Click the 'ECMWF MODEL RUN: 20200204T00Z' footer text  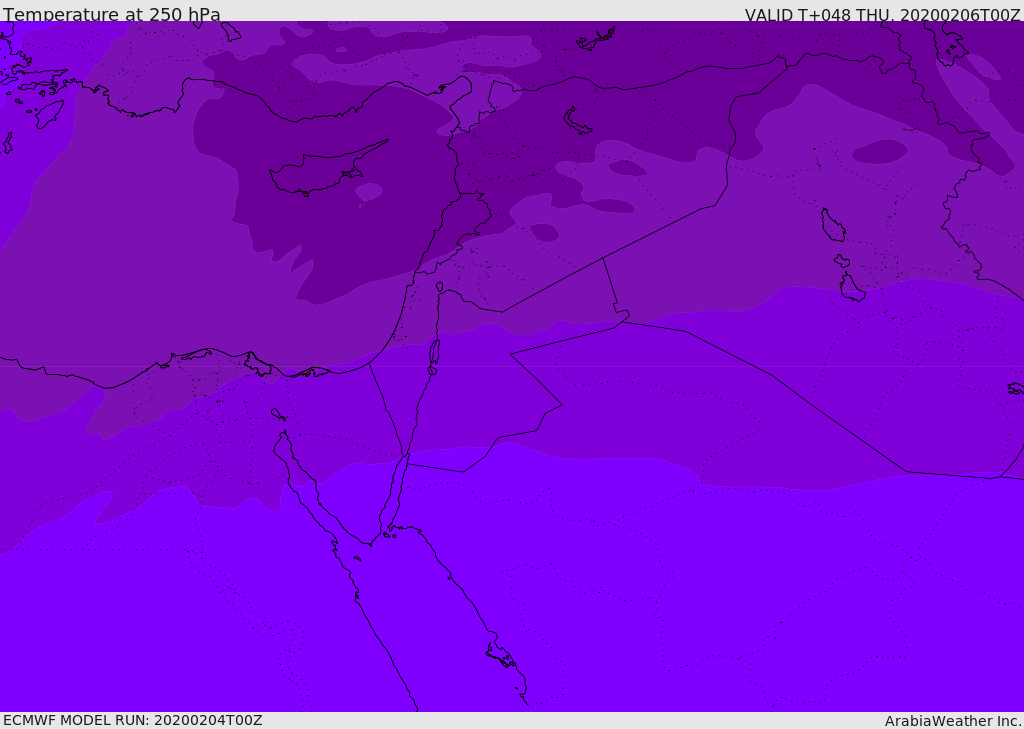point(133,720)
